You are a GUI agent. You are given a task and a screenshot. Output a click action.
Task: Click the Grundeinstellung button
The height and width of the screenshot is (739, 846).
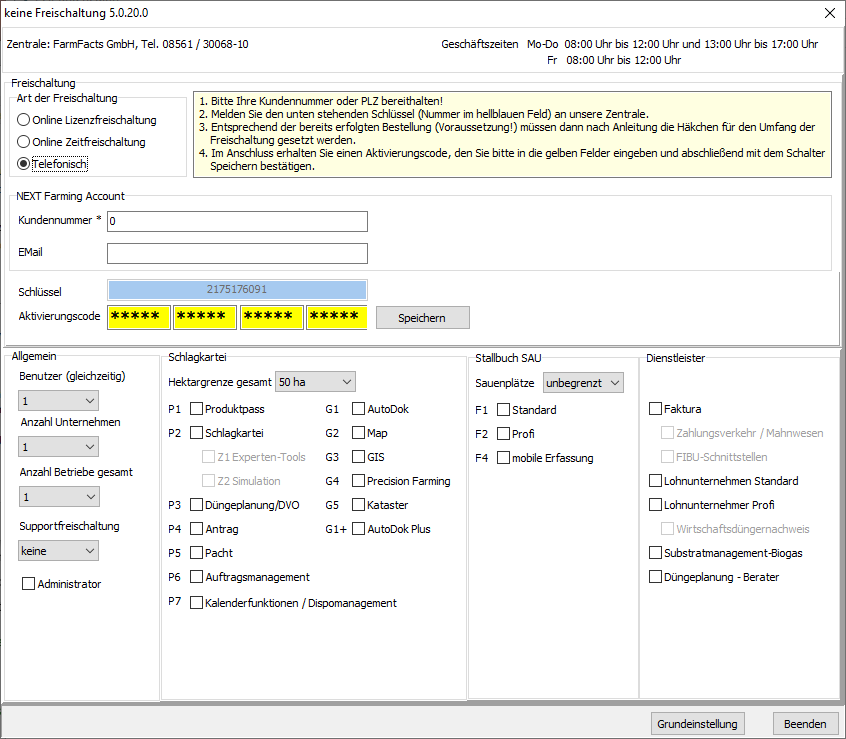coord(698,724)
